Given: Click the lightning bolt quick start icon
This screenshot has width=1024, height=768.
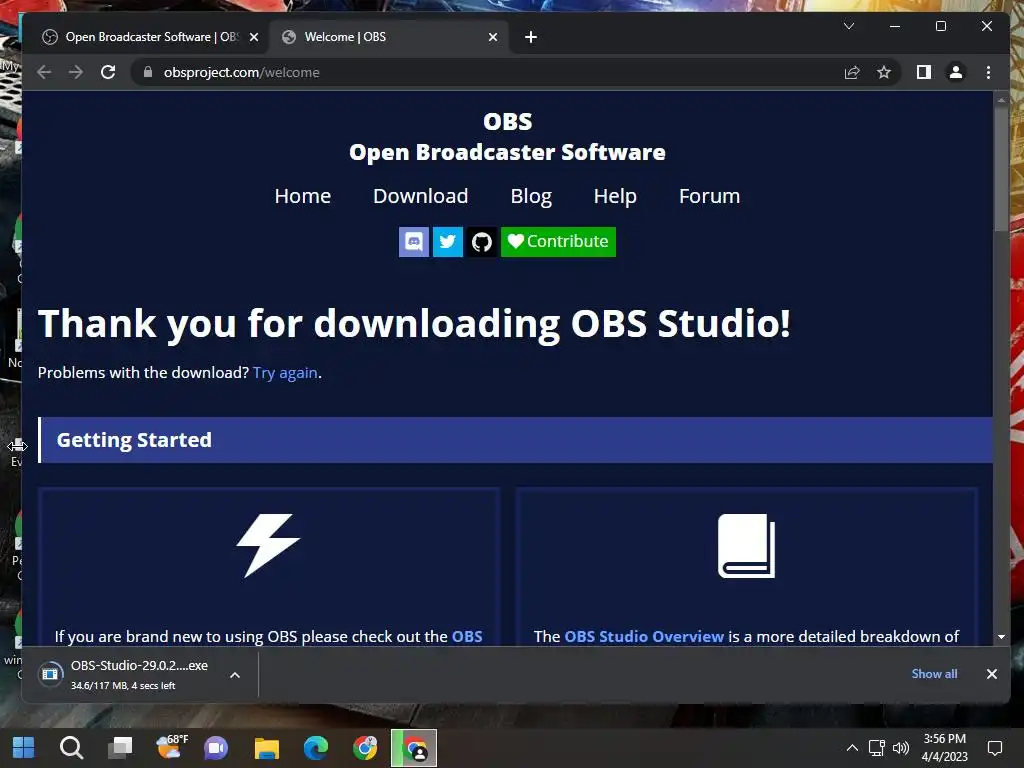Looking at the screenshot, I should tap(268, 546).
